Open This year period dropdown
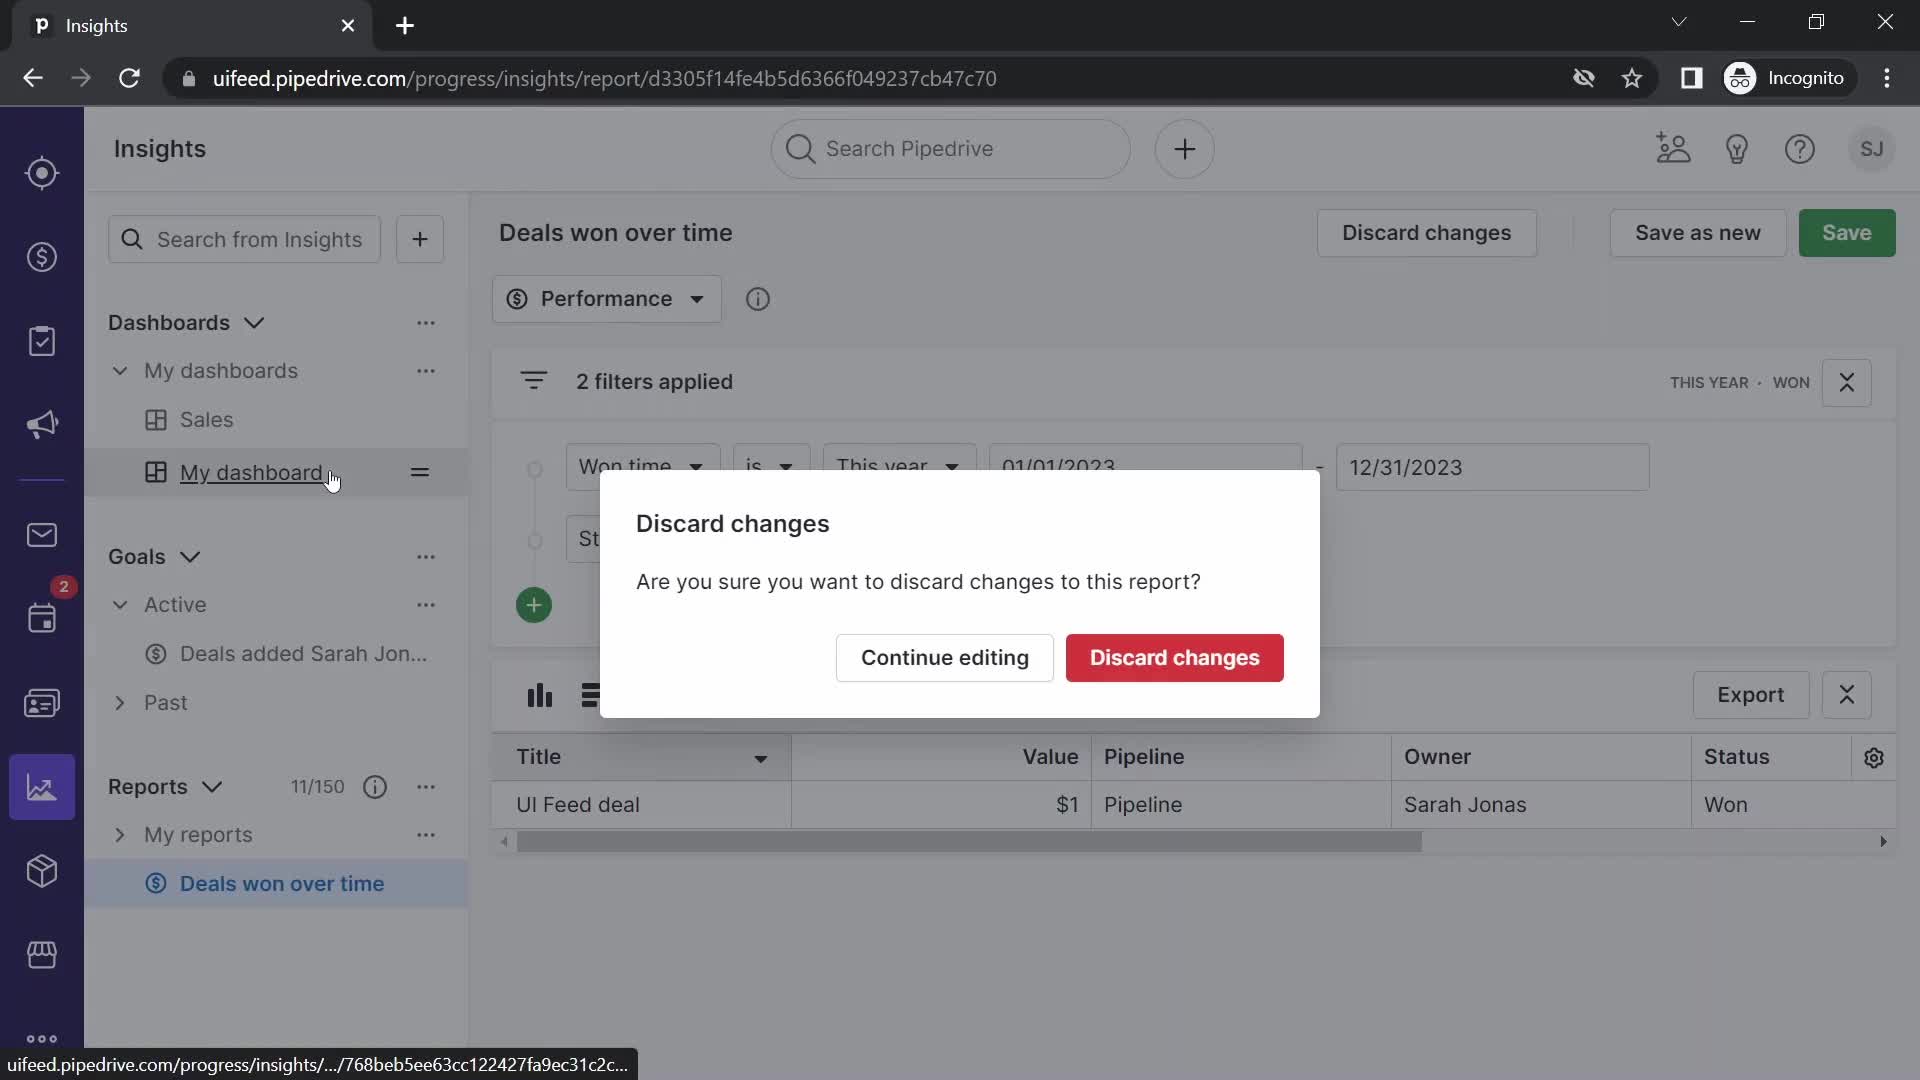Screen dimensions: 1920x1080 tap(899, 467)
